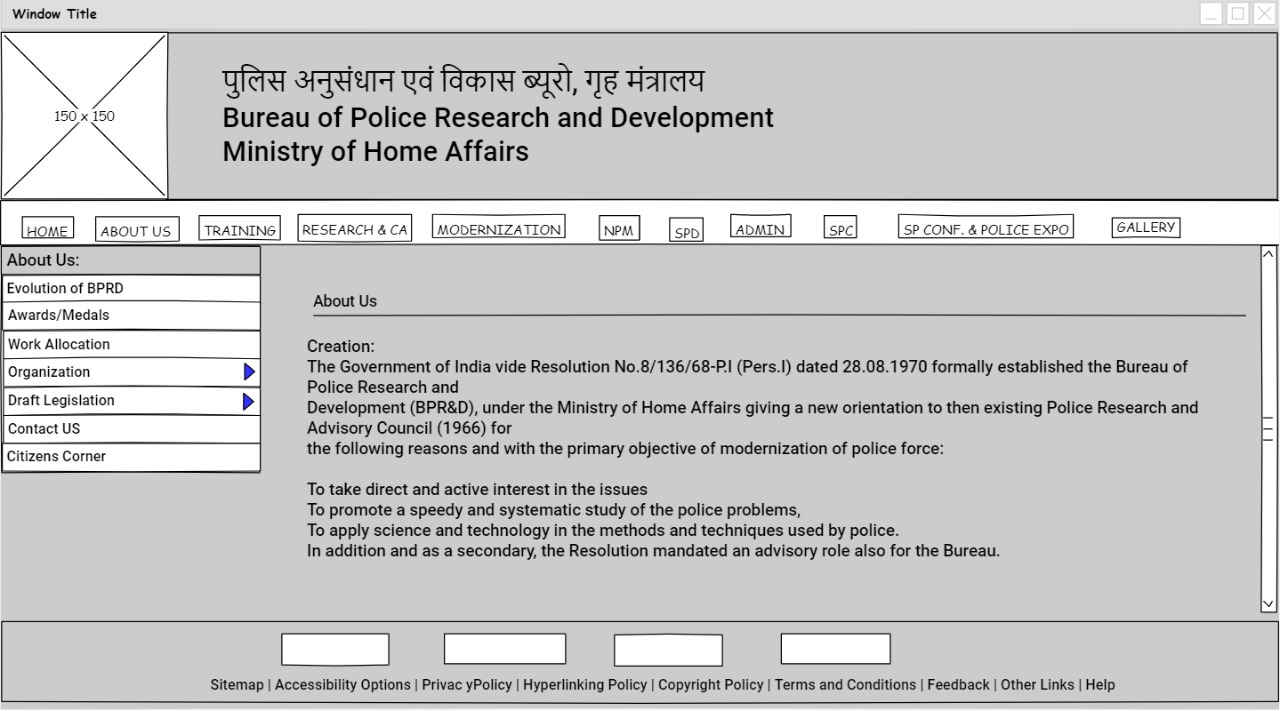The image size is (1280, 711).
Task: Click the About Us content heading
Action: (345, 301)
